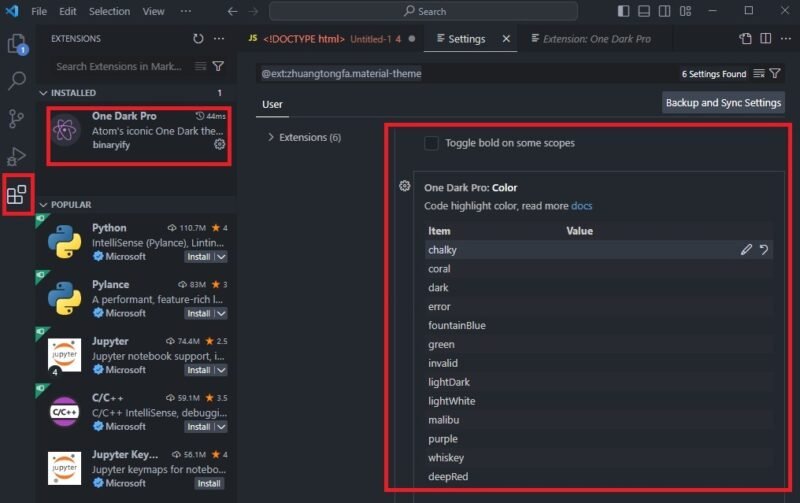Select the fountainBlue color row
The height and width of the screenshot is (503, 800).
pyautogui.click(x=598, y=325)
